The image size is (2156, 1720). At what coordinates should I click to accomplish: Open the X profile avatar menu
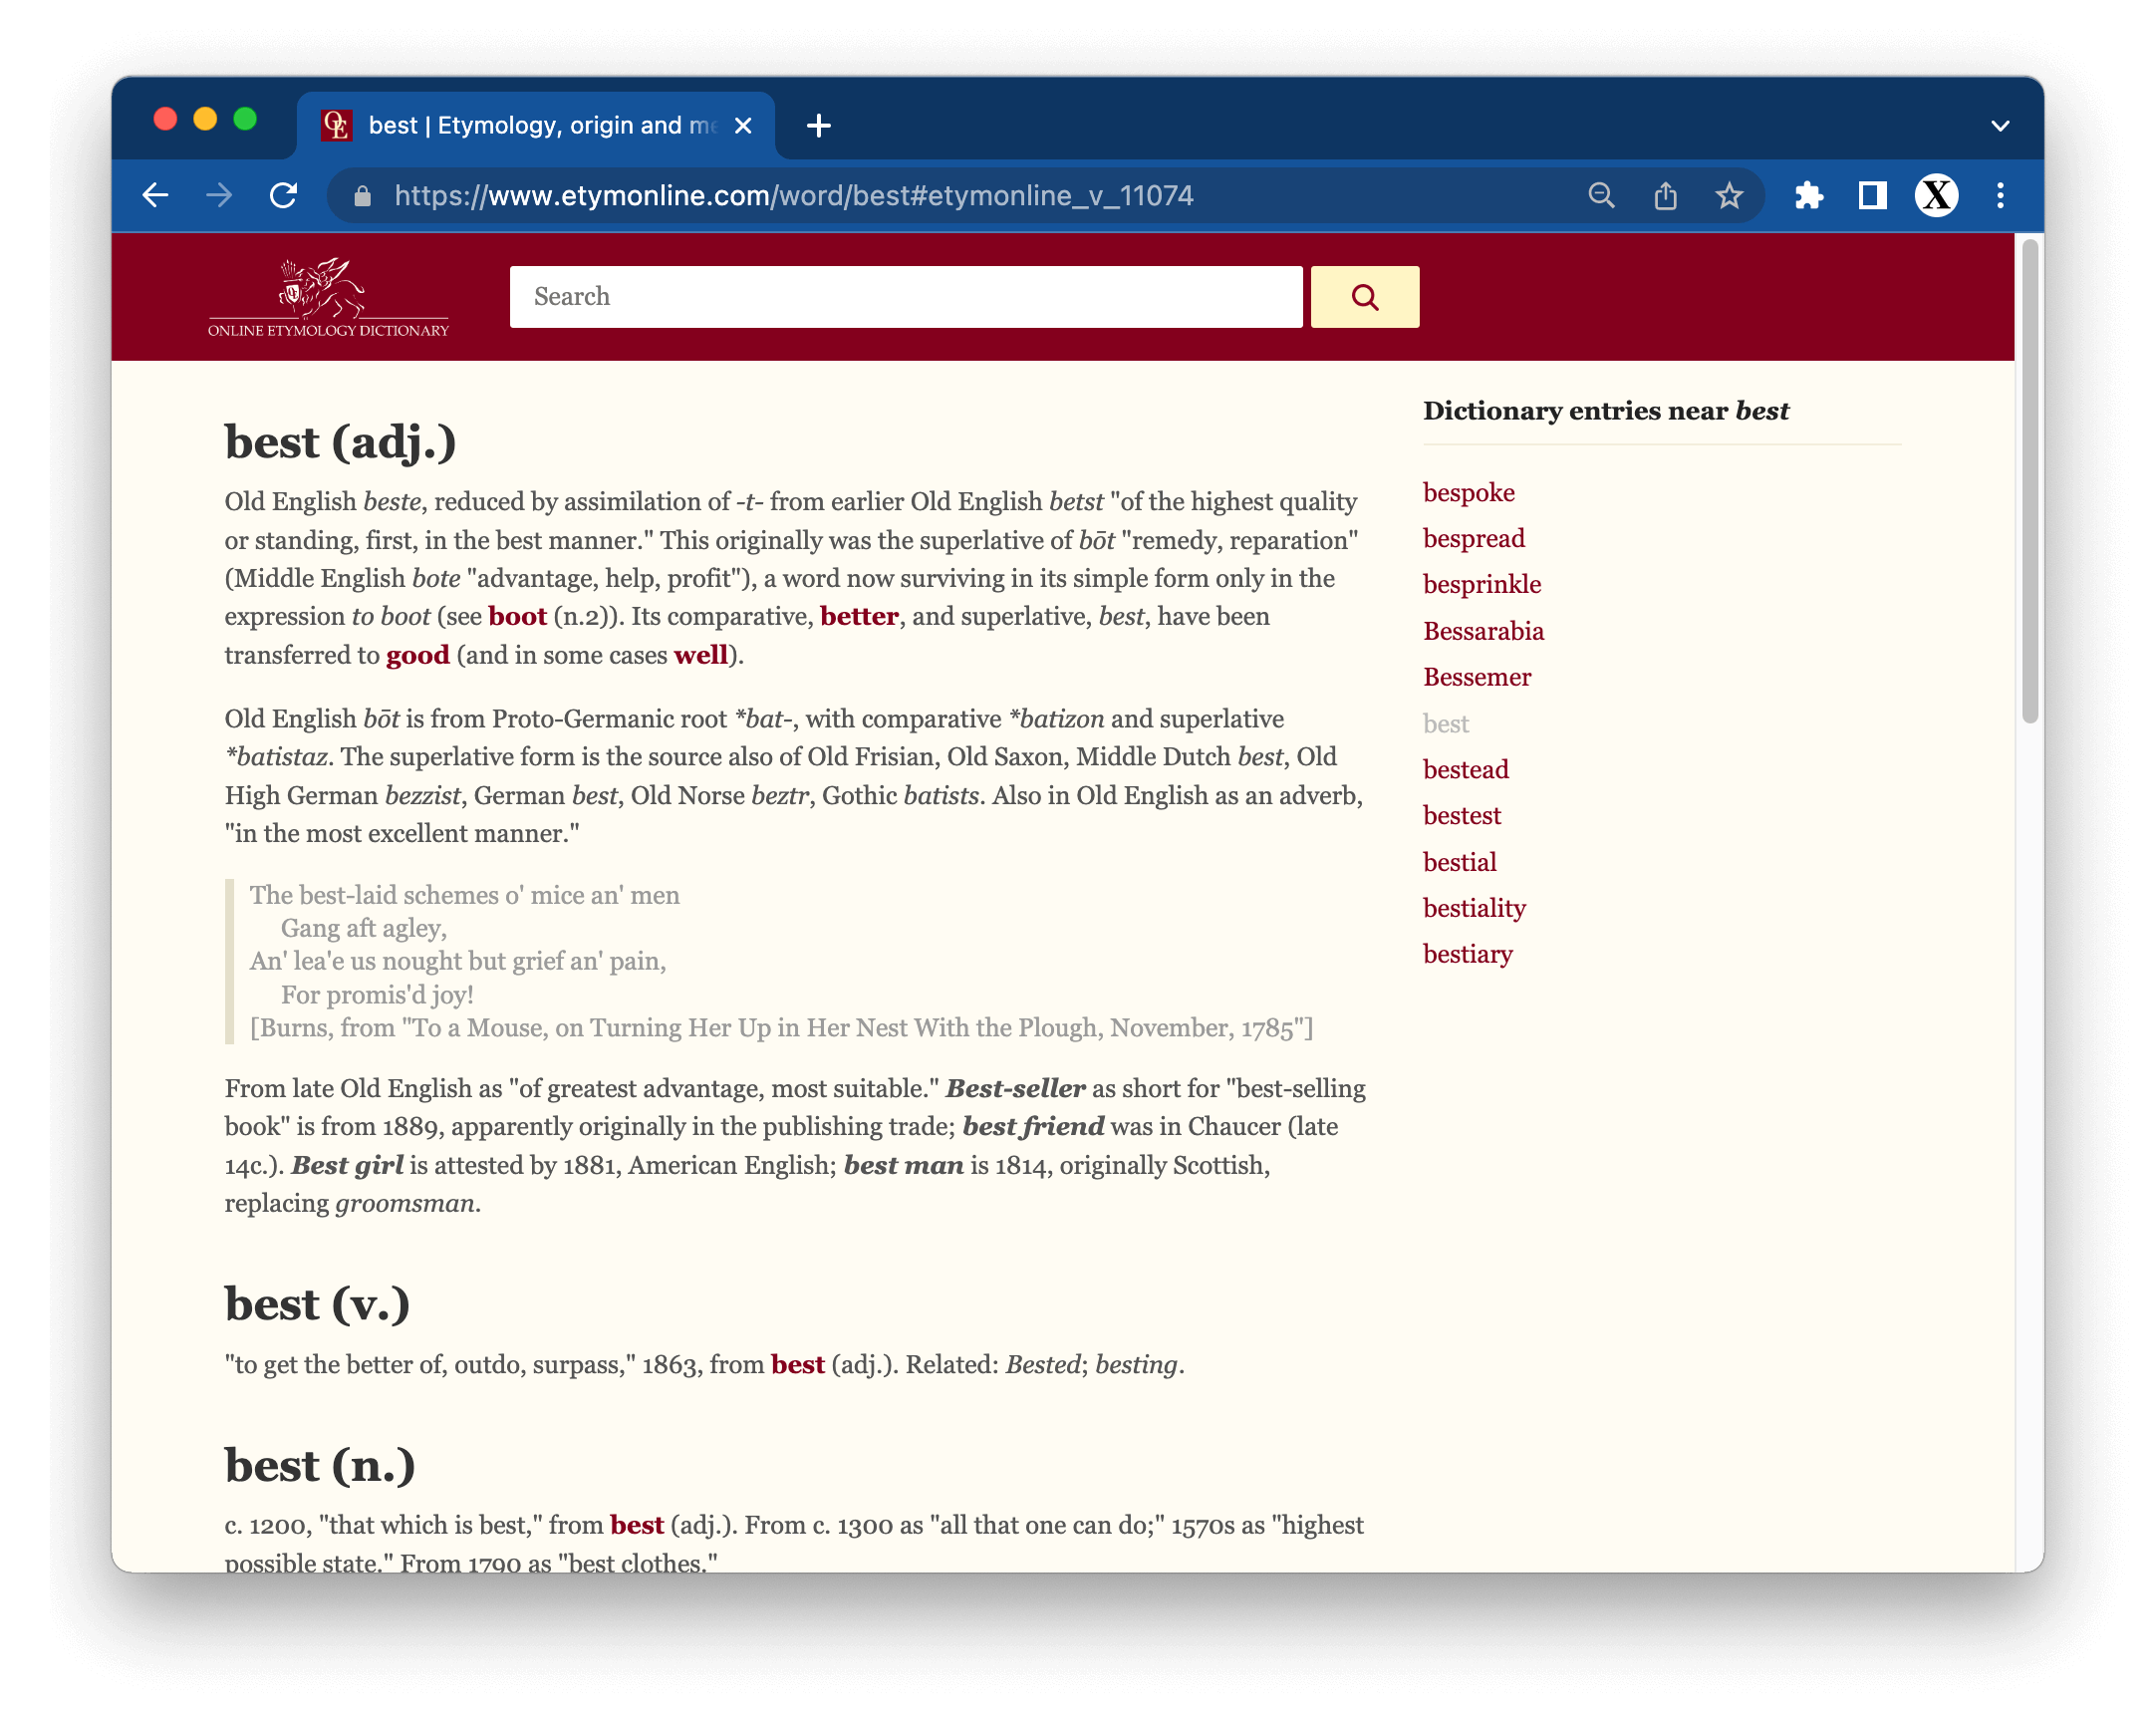click(1936, 195)
